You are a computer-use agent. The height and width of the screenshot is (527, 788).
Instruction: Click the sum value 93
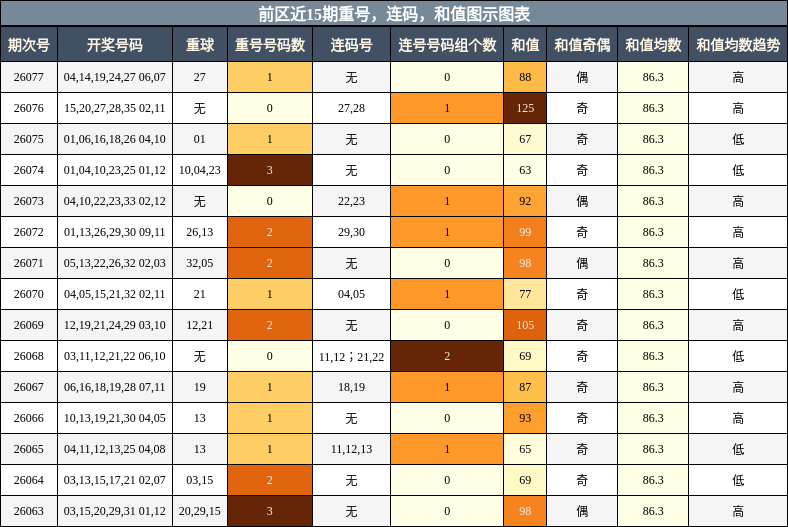[525, 418]
